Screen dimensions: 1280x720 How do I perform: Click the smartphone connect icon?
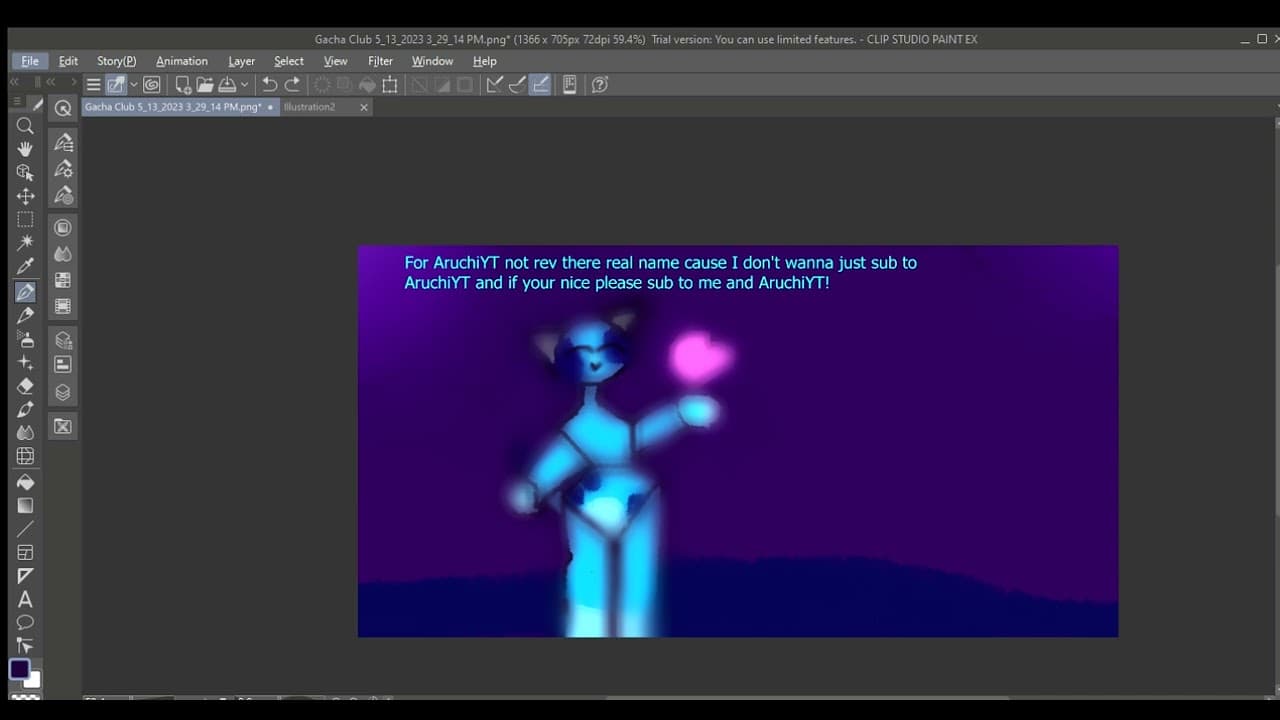569,85
